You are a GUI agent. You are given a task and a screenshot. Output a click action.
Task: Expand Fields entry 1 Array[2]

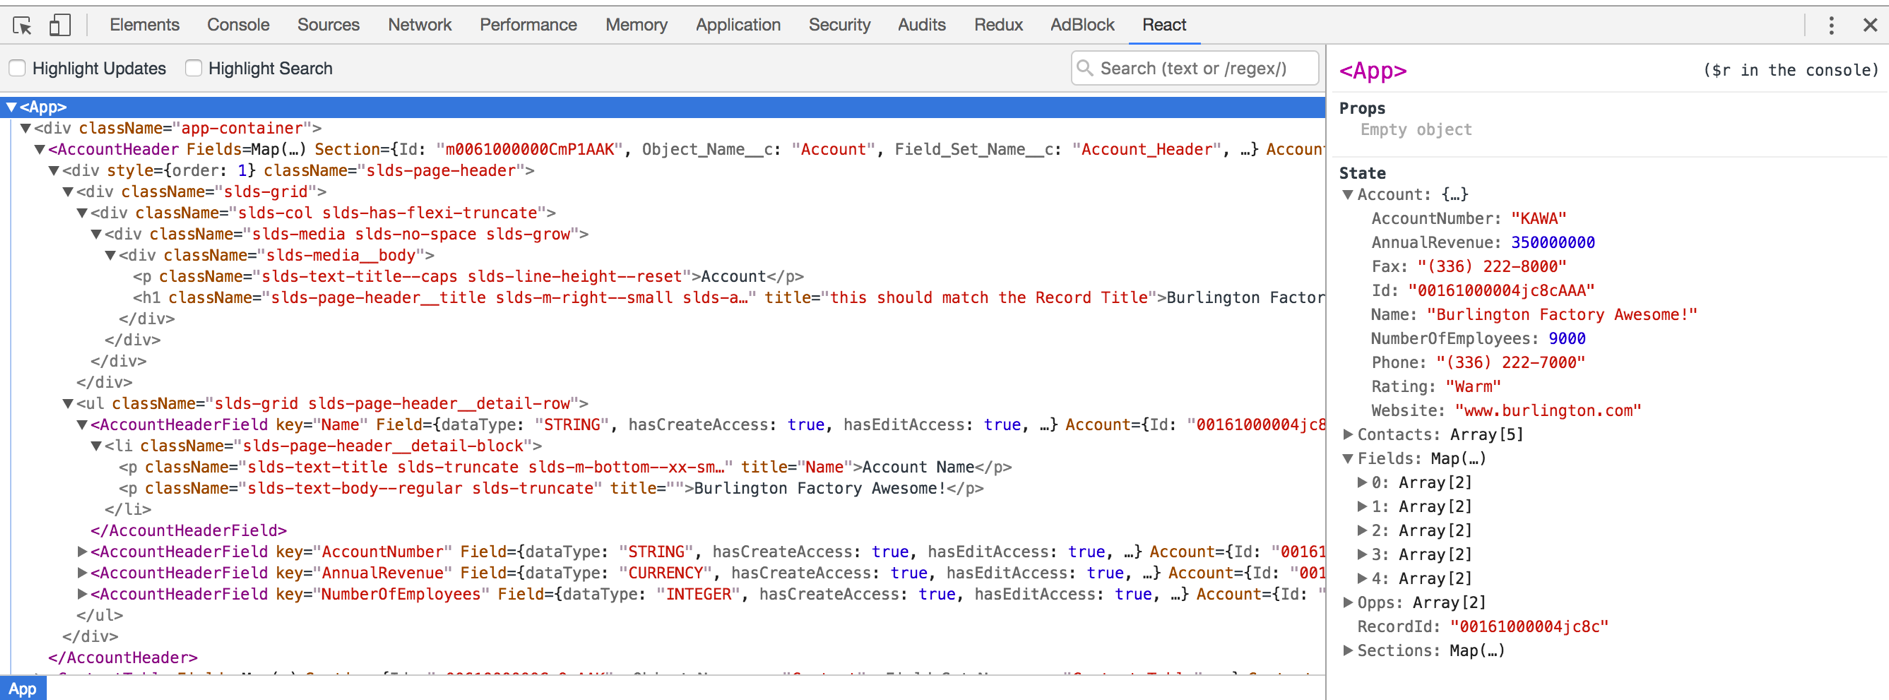click(1361, 507)
